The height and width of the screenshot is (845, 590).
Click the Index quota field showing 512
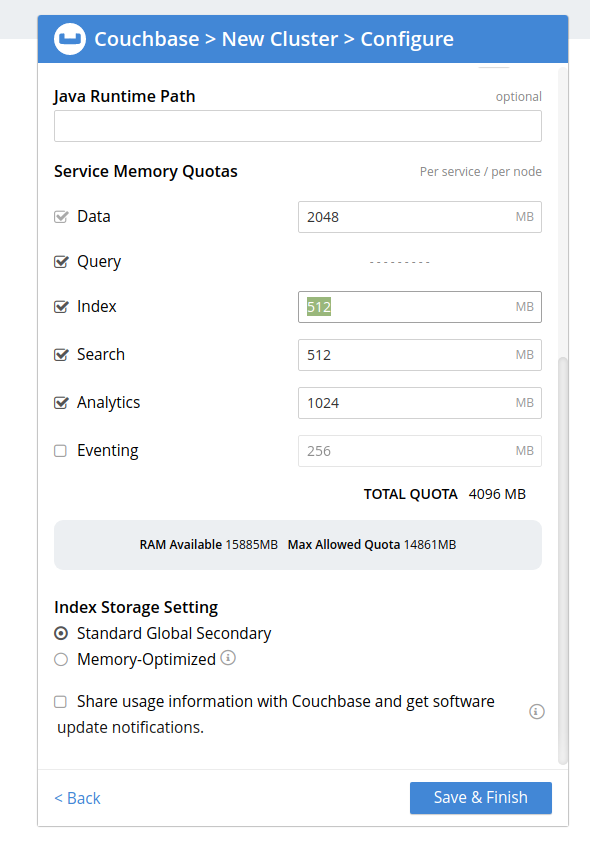pos(420,307)
